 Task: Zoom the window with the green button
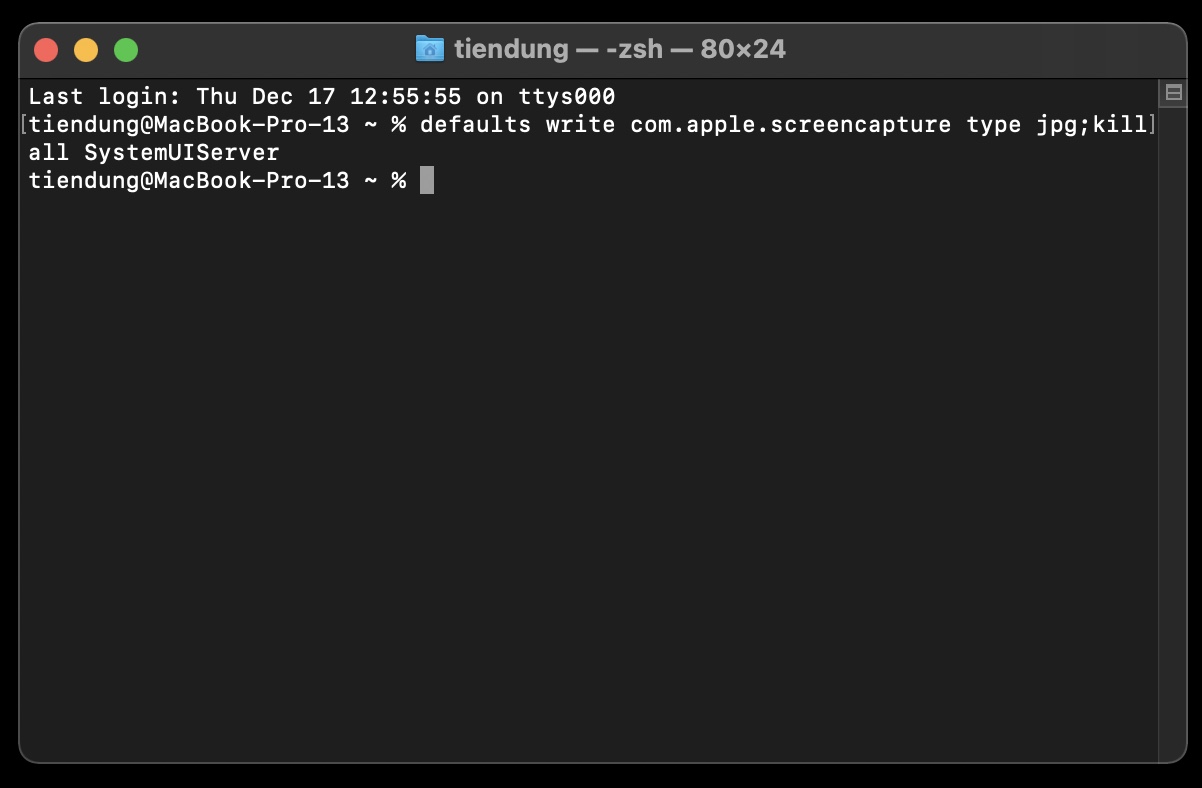(x=126, y=49)
